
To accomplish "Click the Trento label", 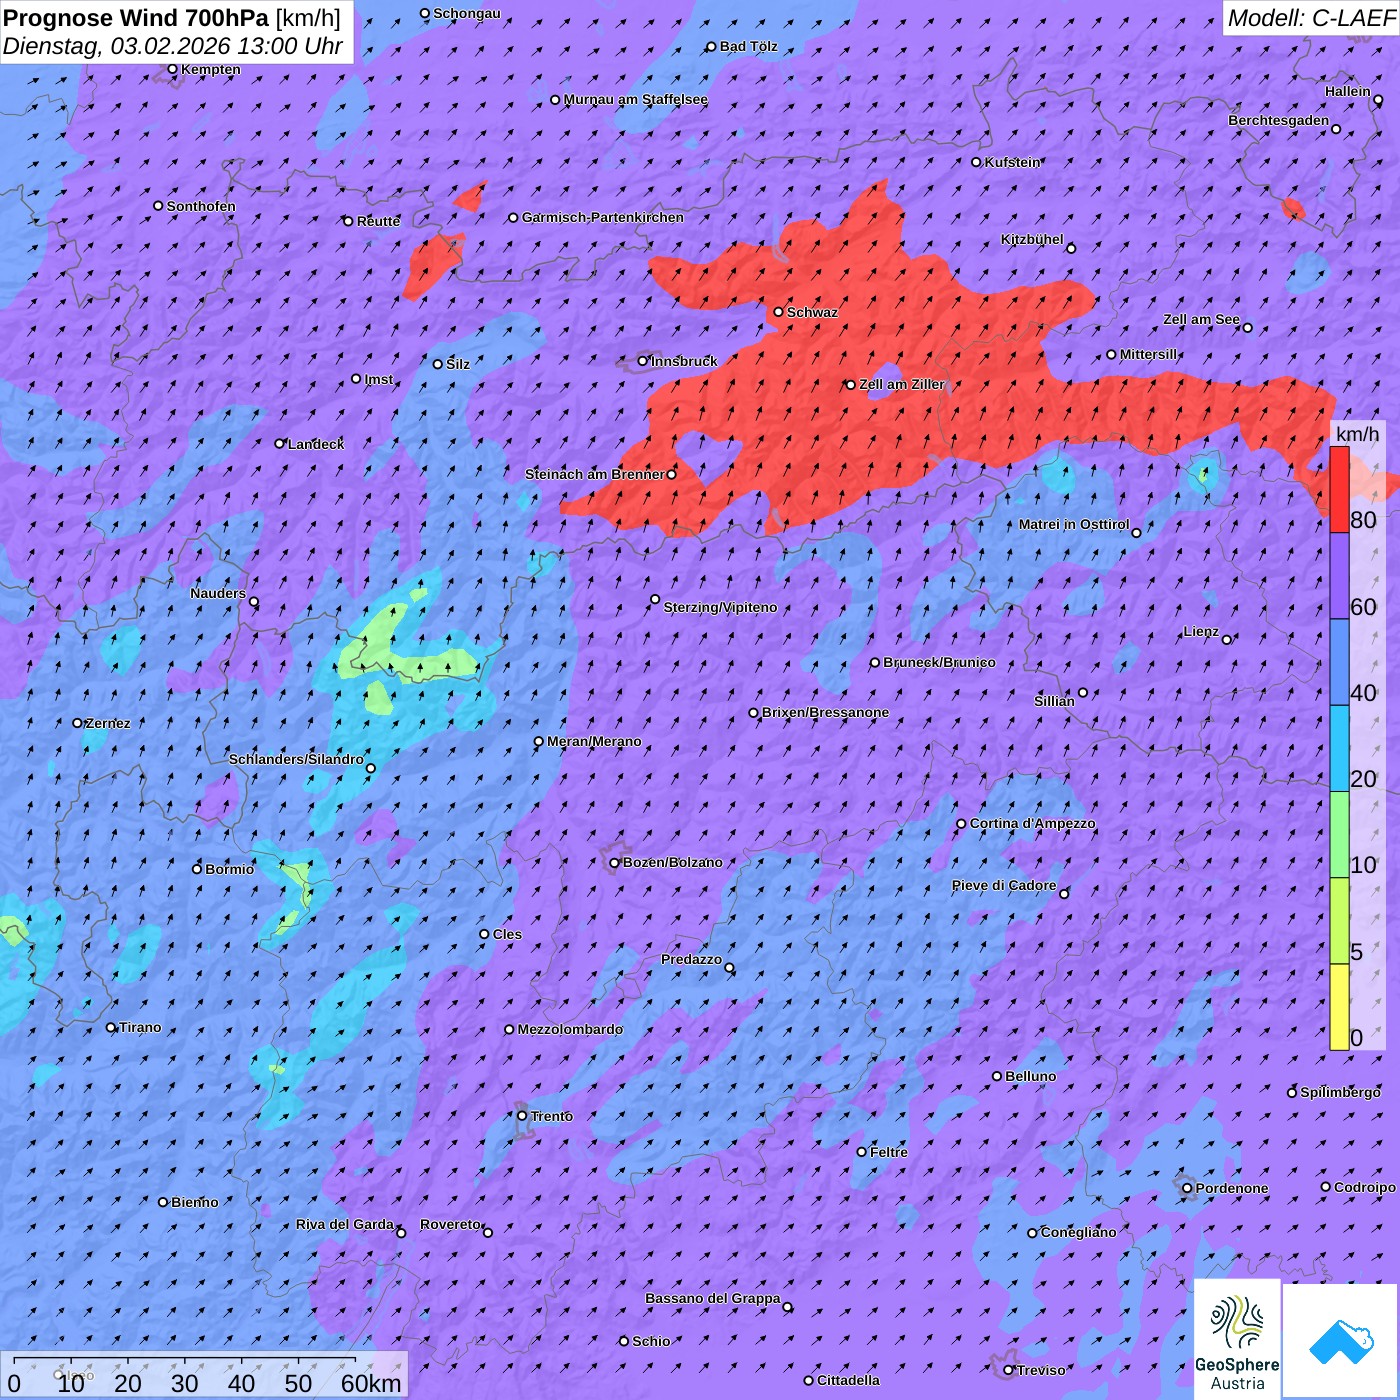I will coord(551,1116).
